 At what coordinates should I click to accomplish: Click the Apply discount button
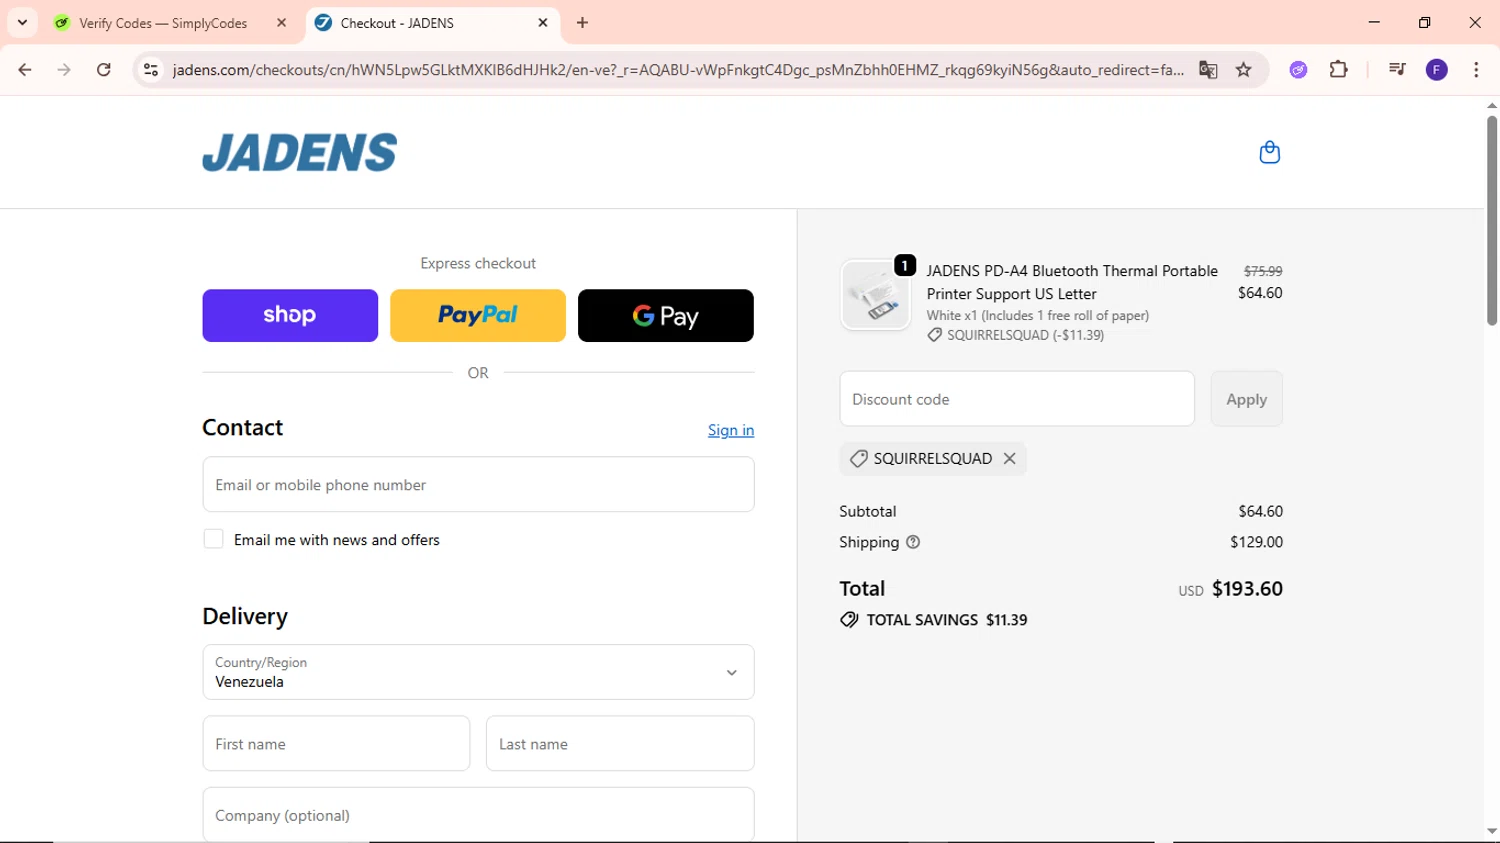click(1246, 399)
